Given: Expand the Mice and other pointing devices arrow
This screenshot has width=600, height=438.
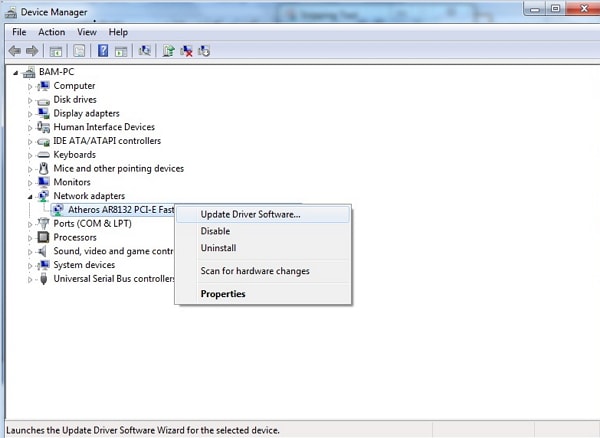Looking at the screenshot, I should pyautogui.click(x=30, y=169).
